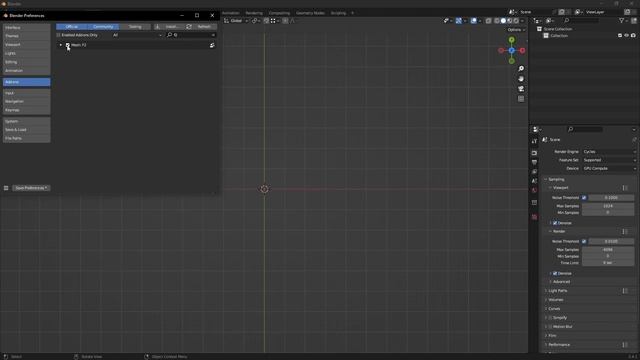The width and height of the screenshot is (640, 360).
Task: Click the Mesh: F2 addon user icon
Action: coord(212,45)
